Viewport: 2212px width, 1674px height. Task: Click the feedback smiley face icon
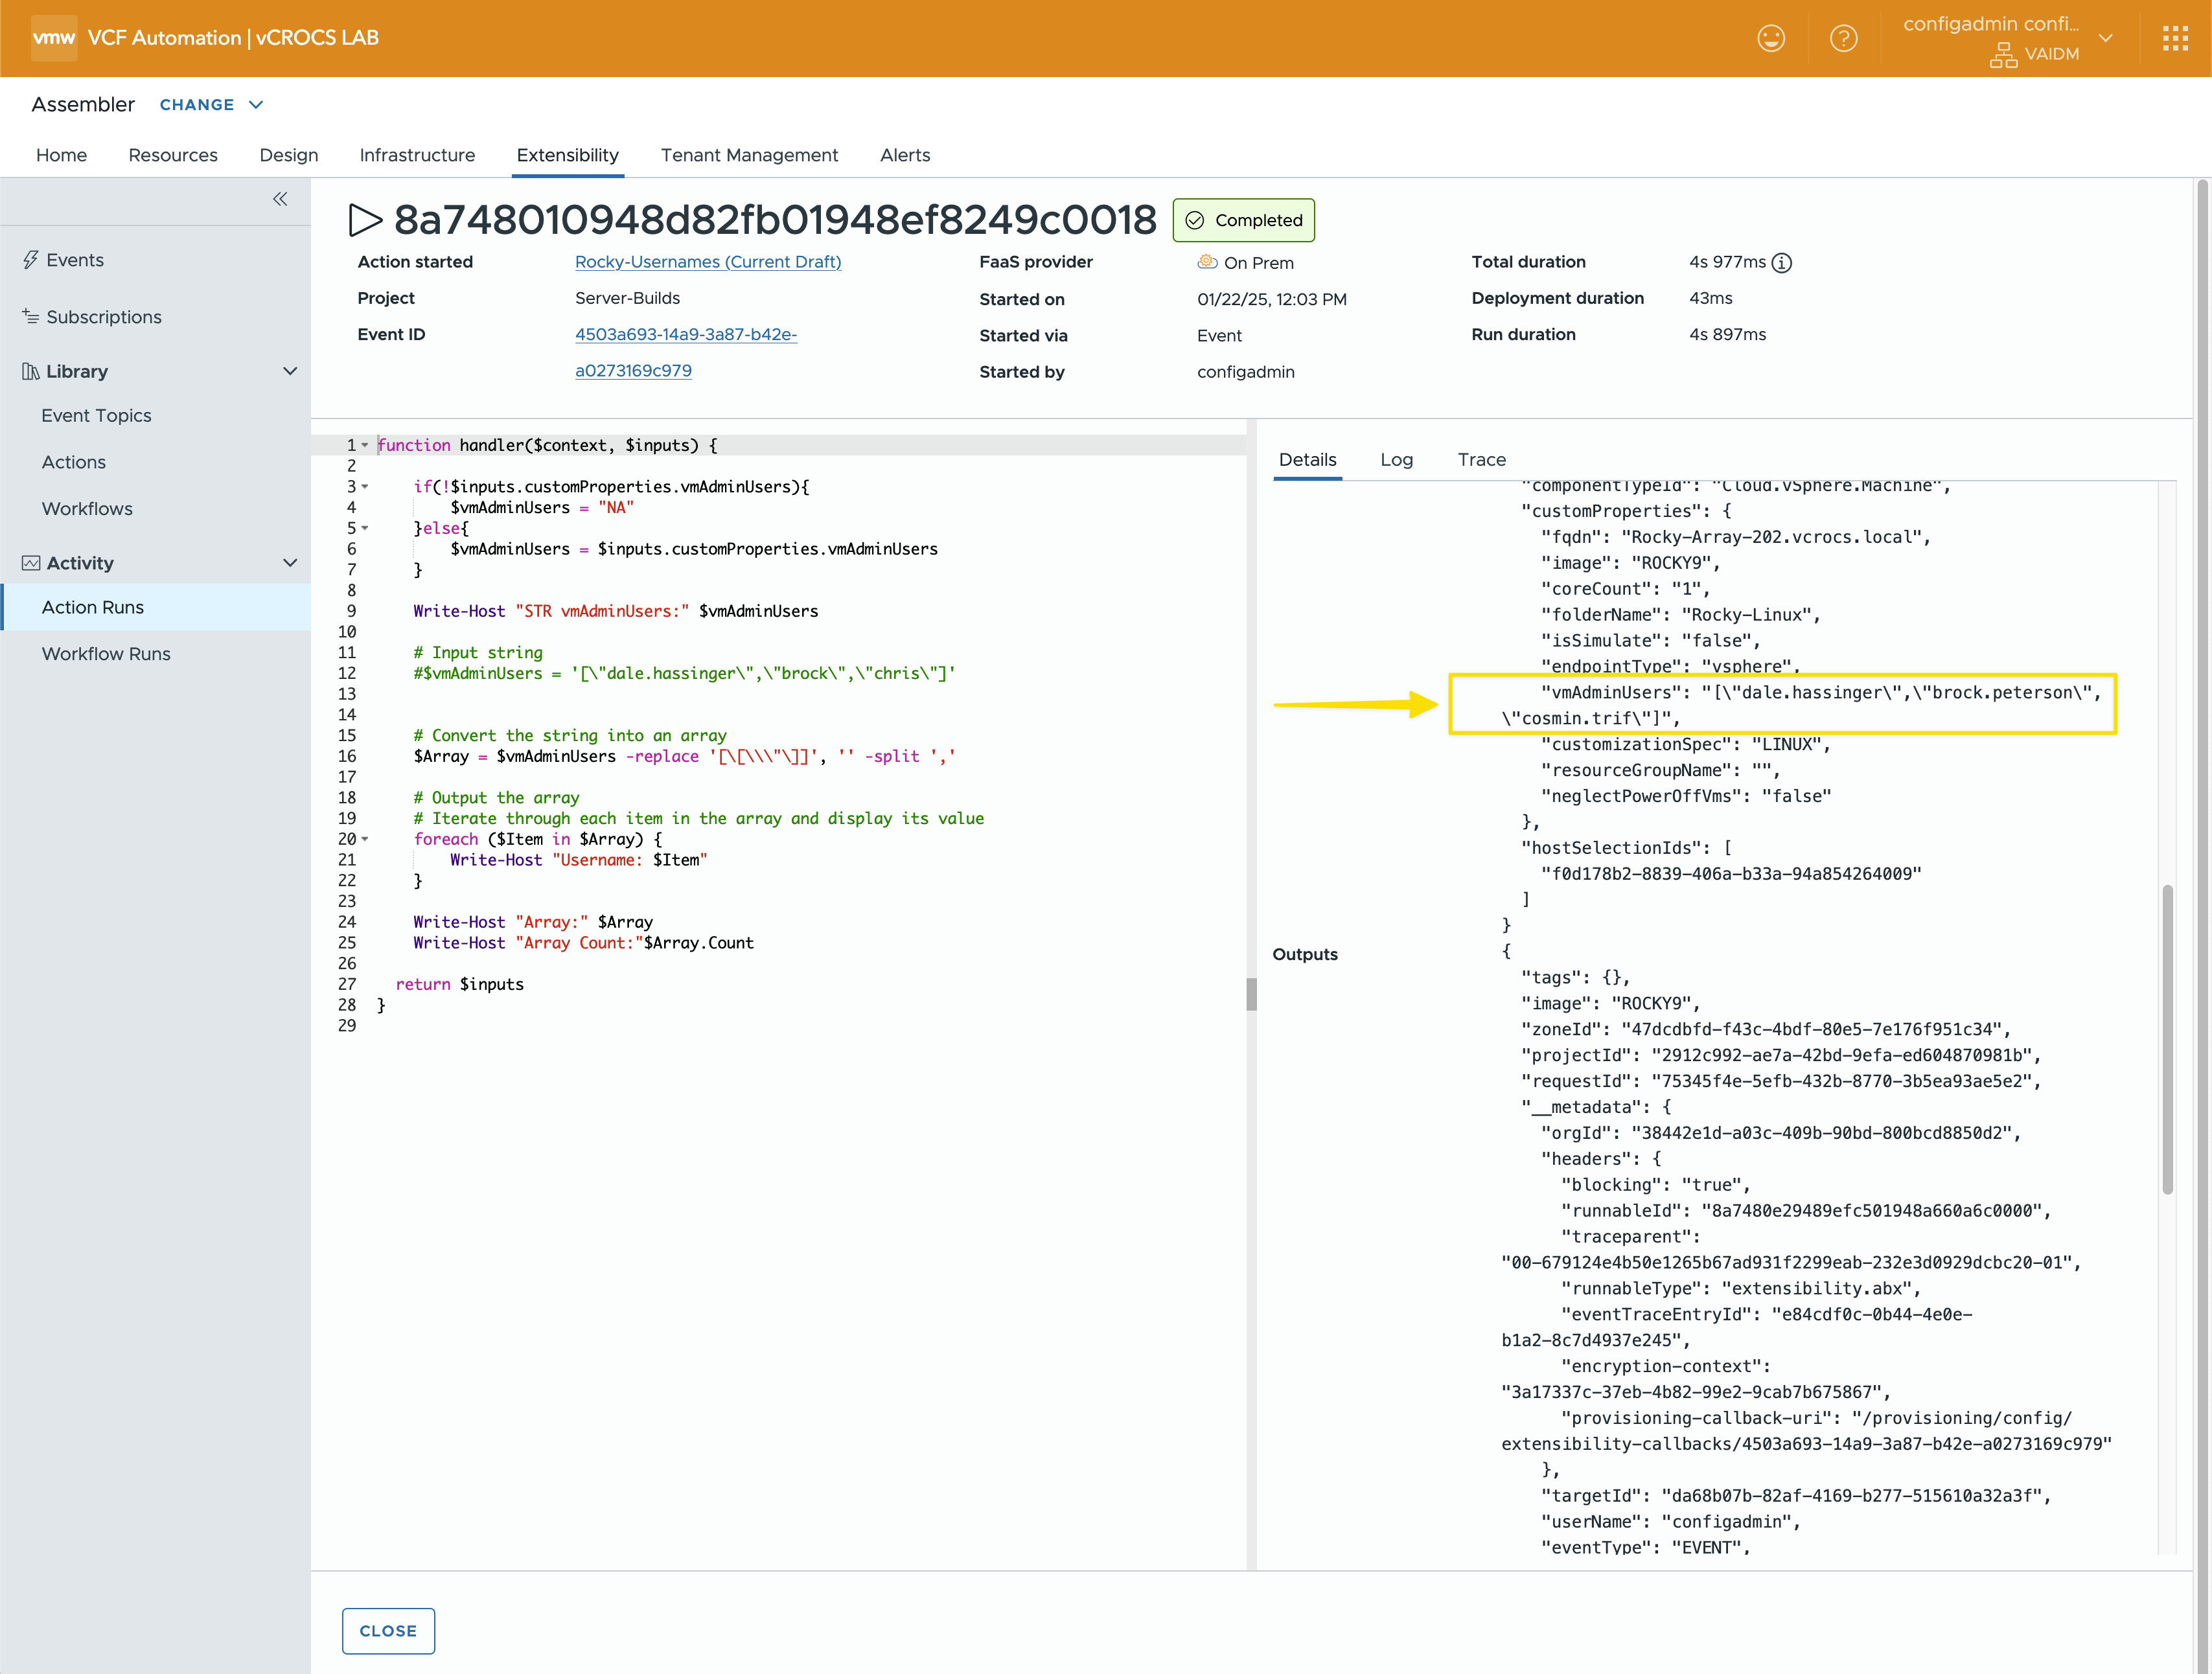(1770, 38)
